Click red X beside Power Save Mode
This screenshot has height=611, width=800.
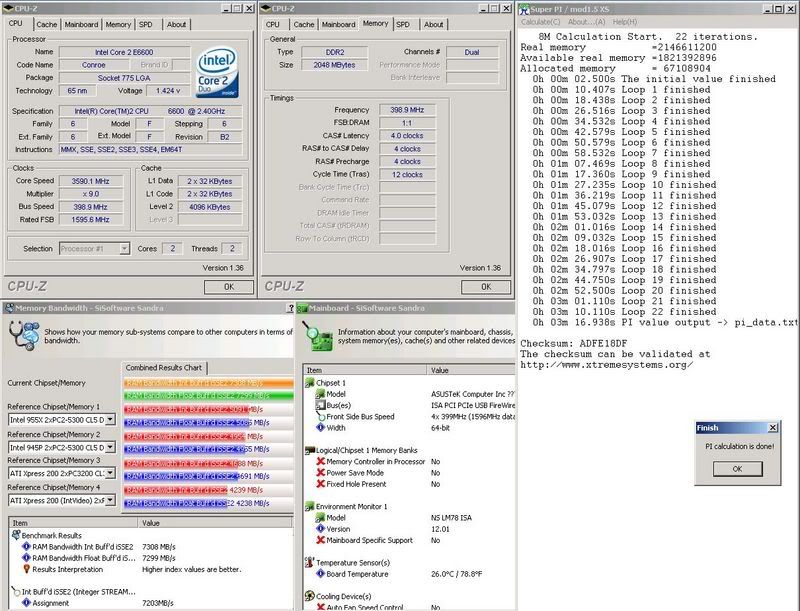(320, 473)
